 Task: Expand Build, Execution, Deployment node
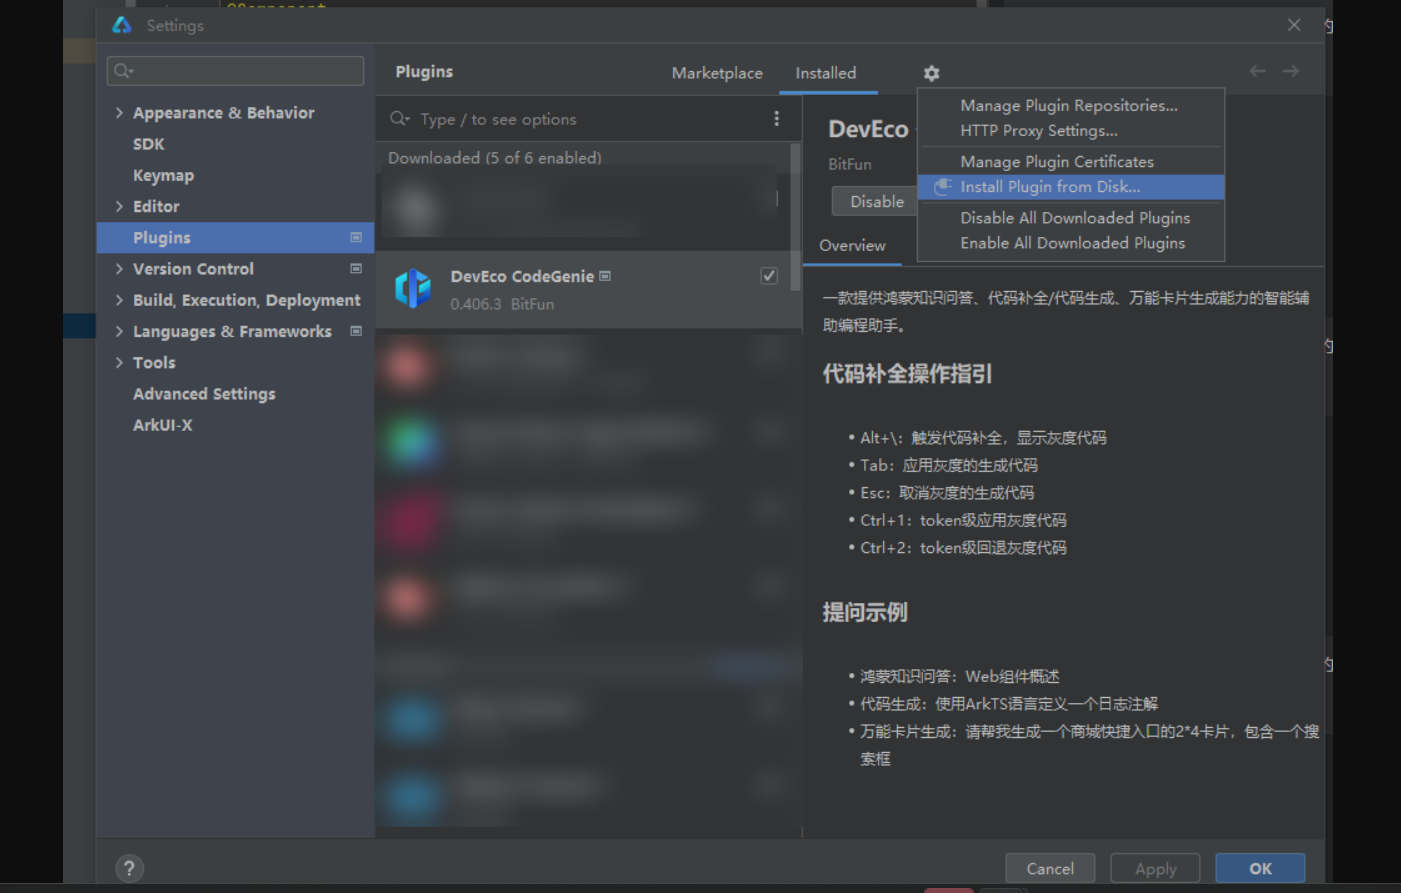[x=119, y=300]
